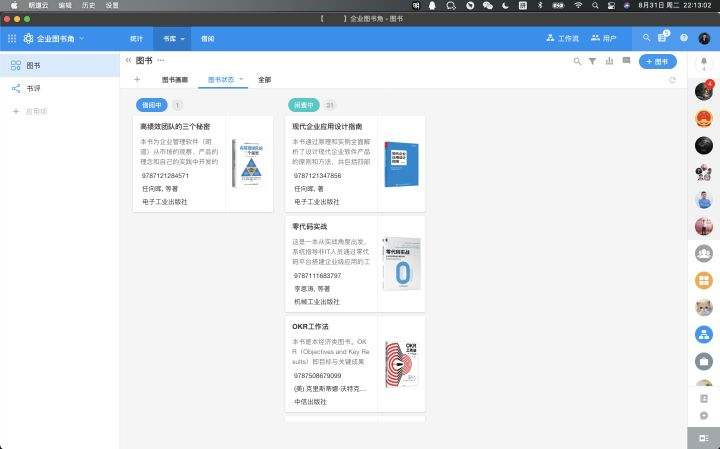Click the plus icon to add a view
The height and width of the screenshot is (449, 720).
coord(137,79)
